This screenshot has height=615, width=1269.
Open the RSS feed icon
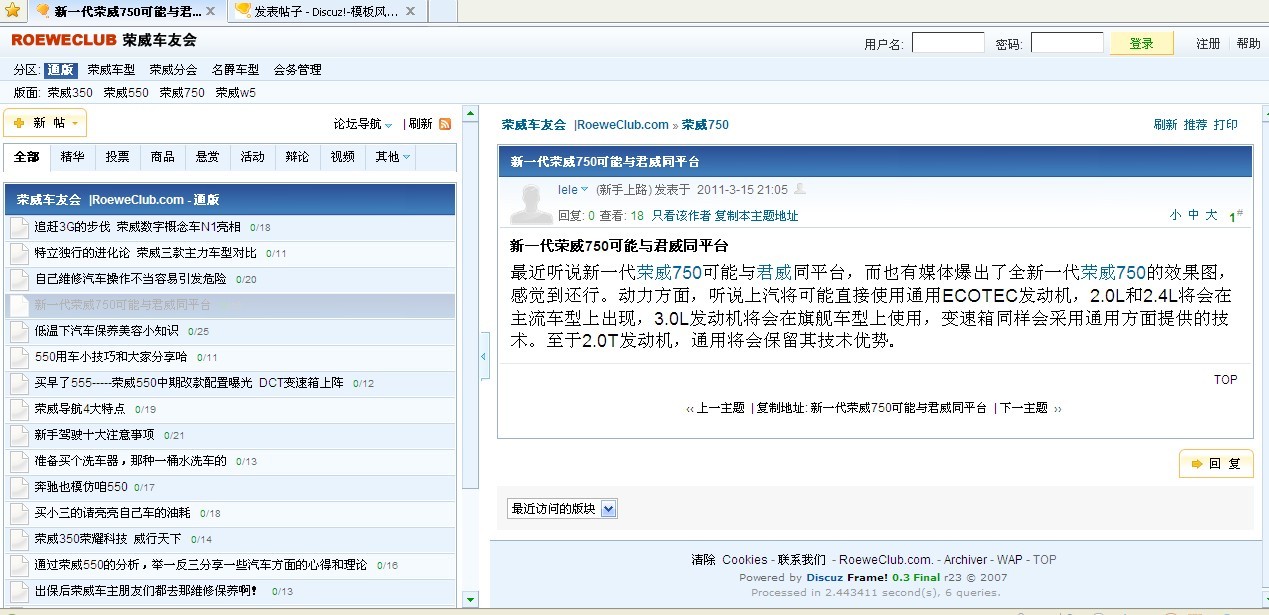tap(445, 124)
